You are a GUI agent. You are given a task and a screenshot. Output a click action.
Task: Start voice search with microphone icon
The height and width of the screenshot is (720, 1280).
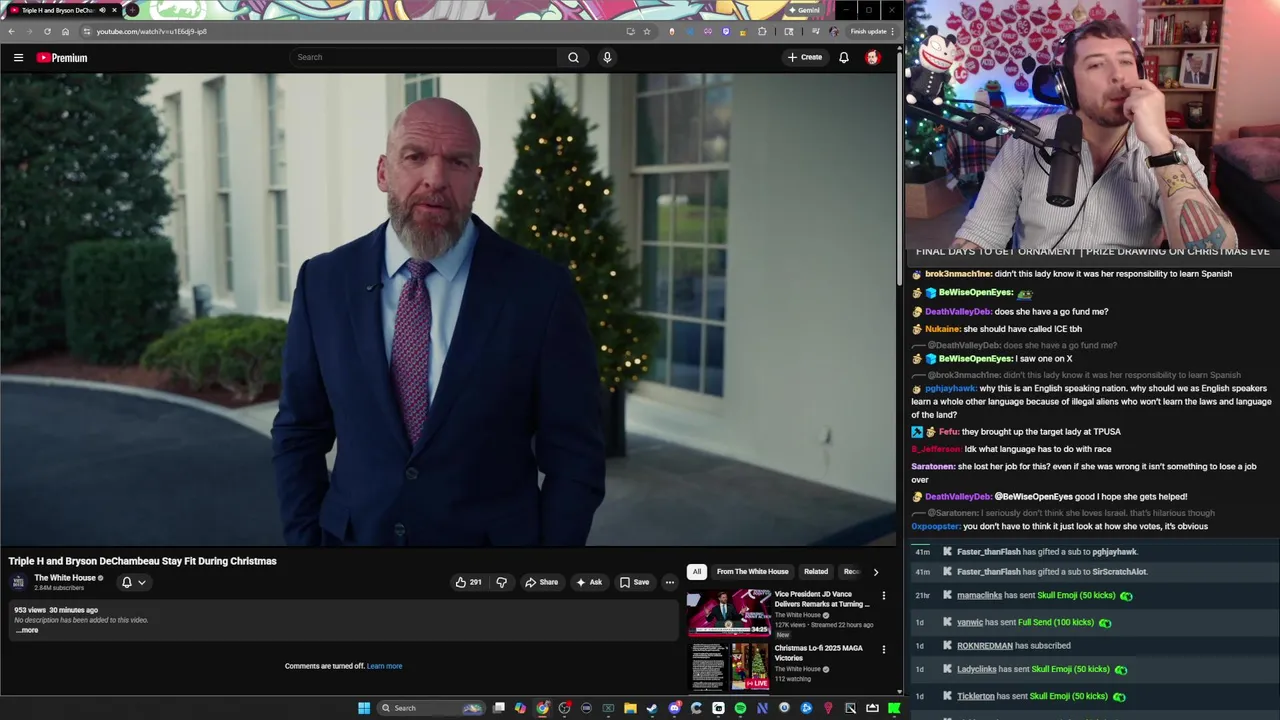606,57
